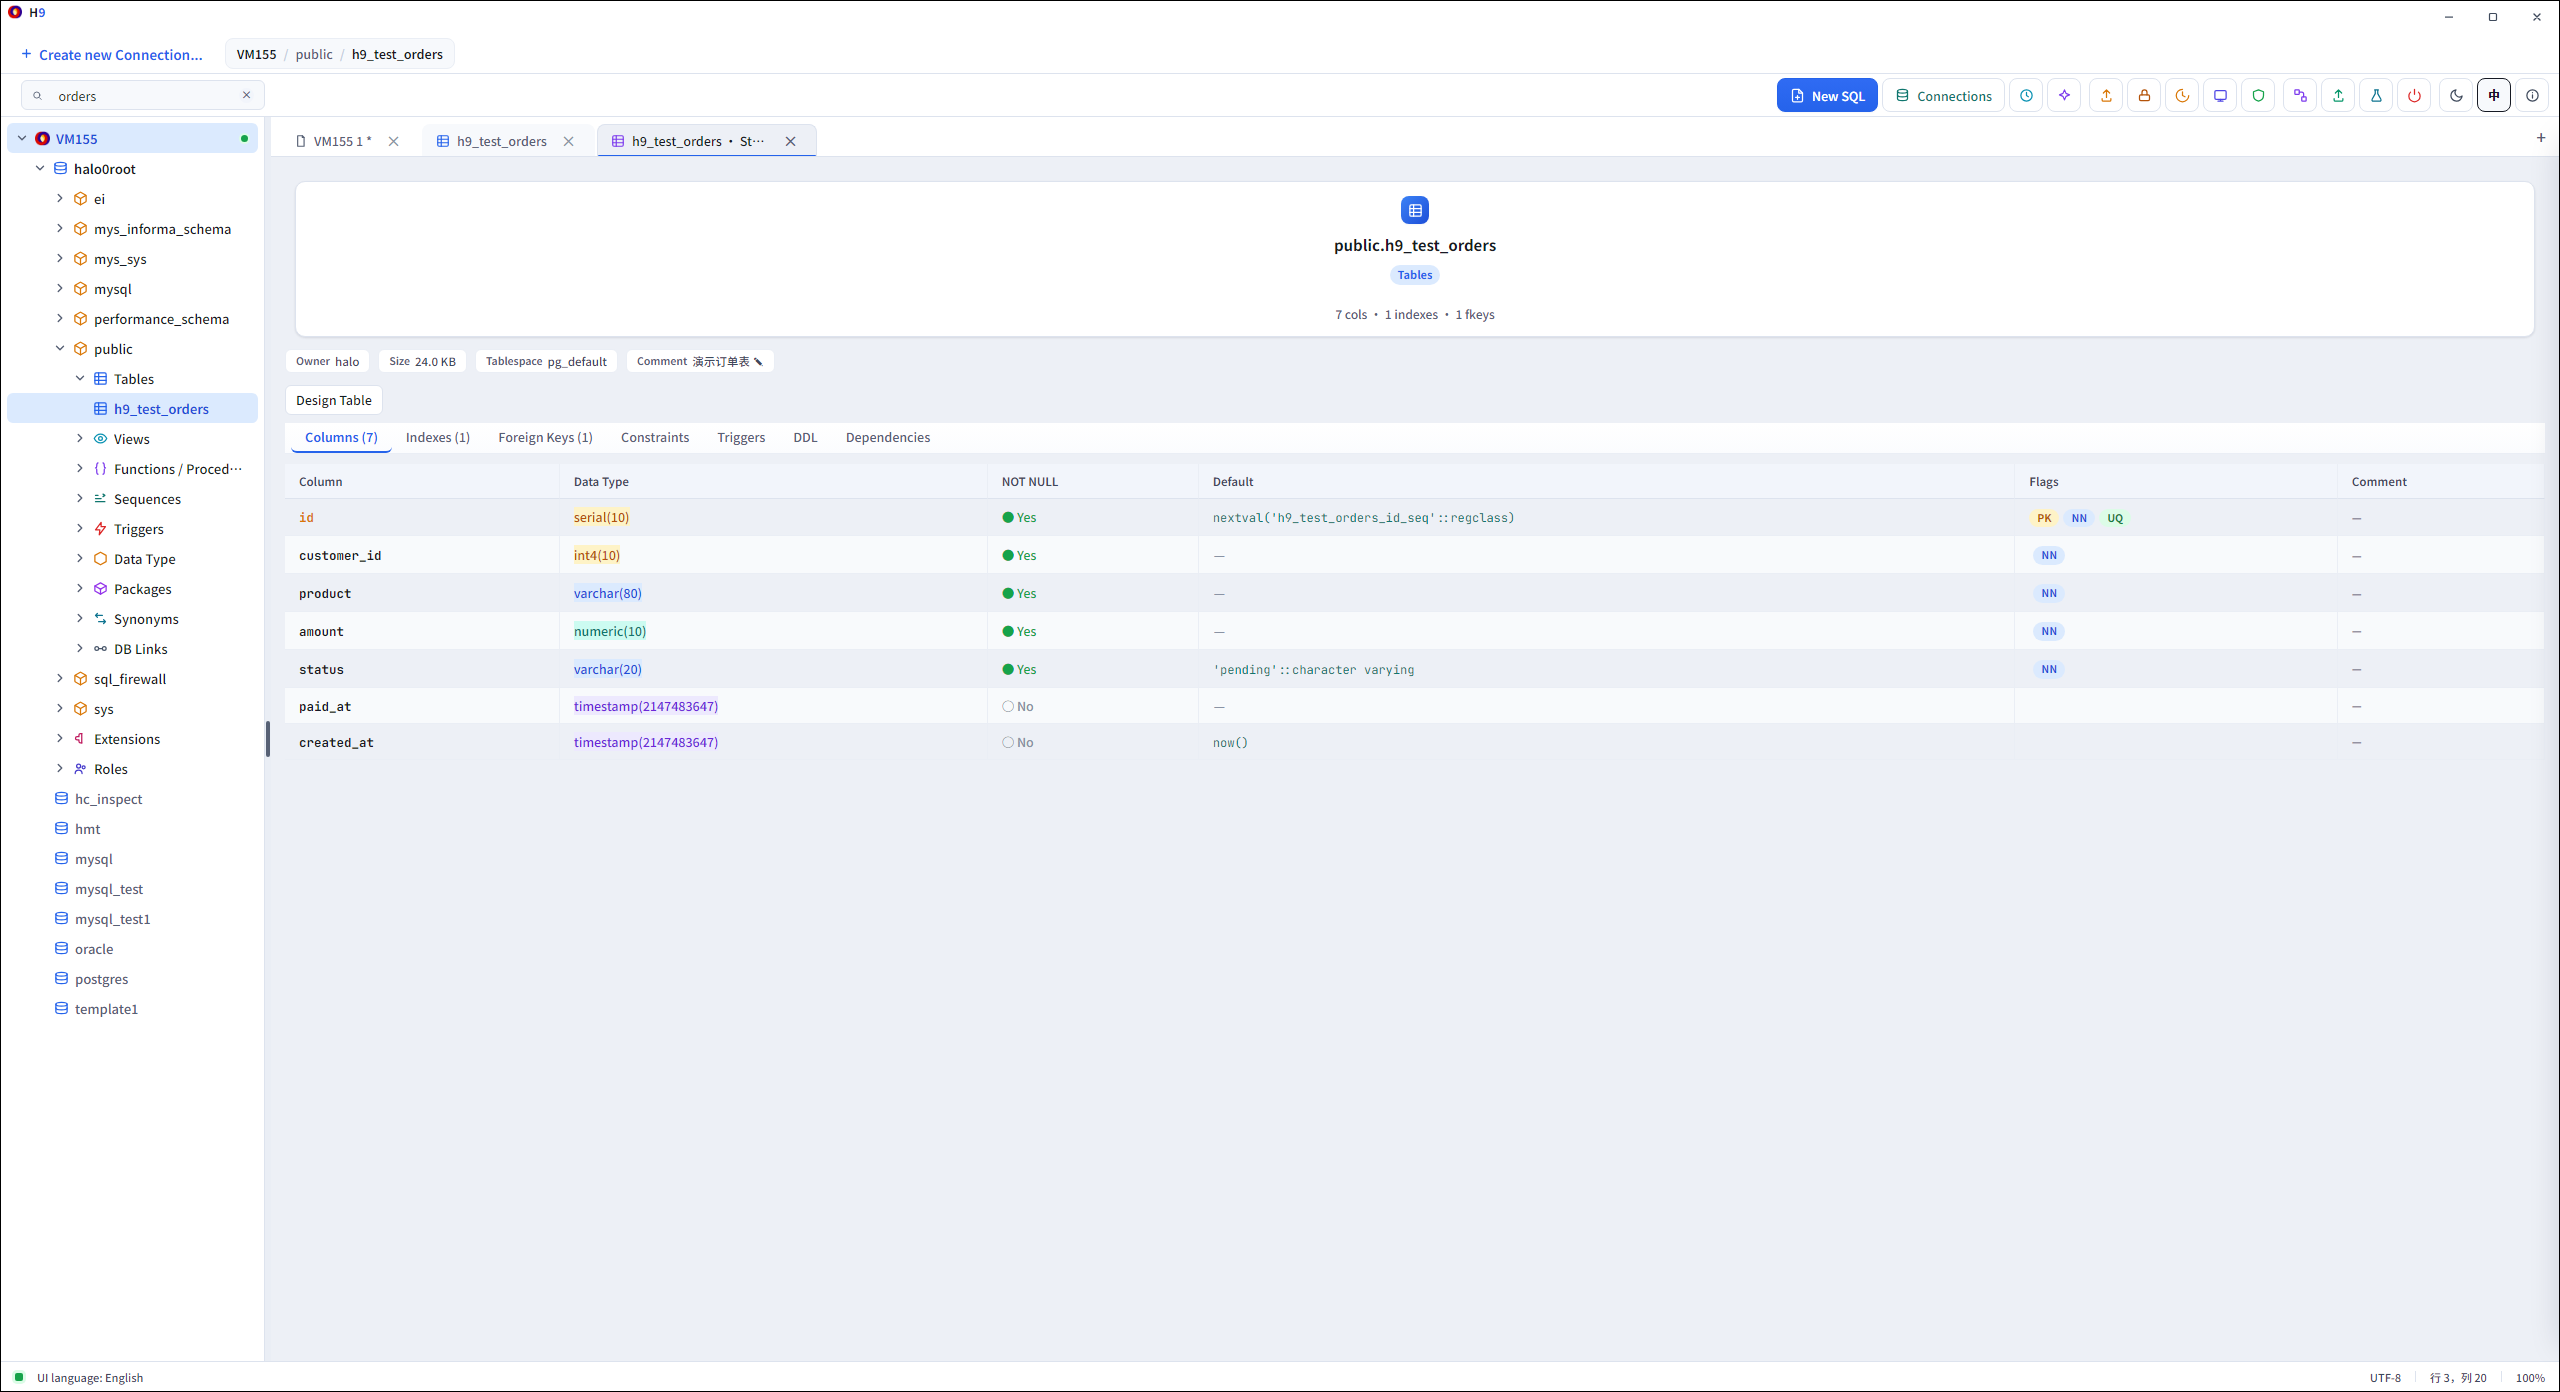The height and width of the screenshot is (1392, 2560).
Task: Edit the table comment pencil icon
Action: [x=759, y=362]
